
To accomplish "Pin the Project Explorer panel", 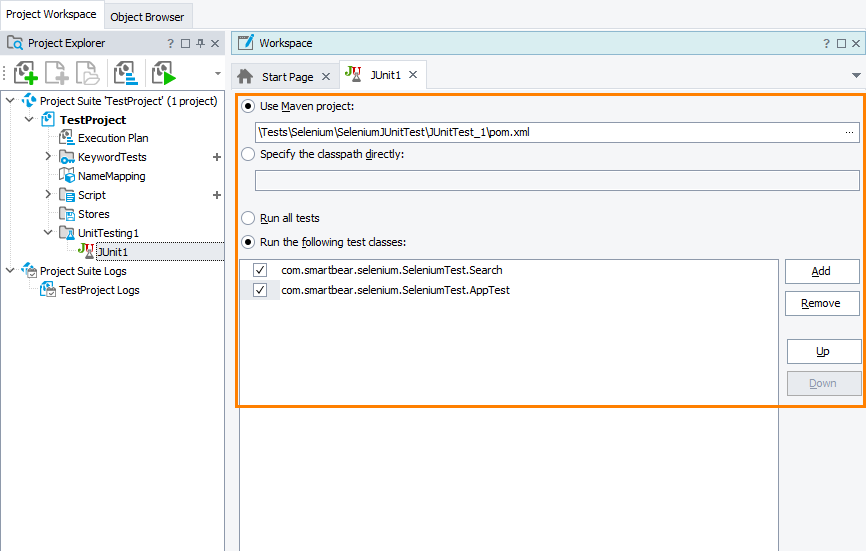I will [x=200, y=44].
